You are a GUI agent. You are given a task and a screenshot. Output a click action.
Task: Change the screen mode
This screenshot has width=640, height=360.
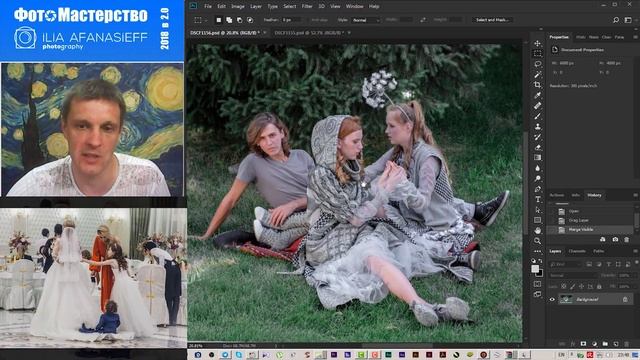(x=538, y=294)
